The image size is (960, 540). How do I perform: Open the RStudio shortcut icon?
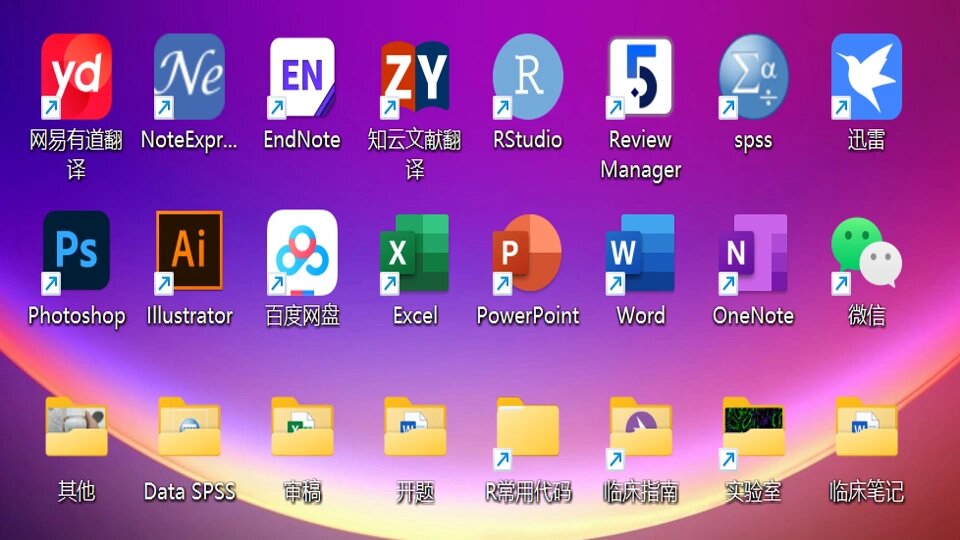pyautogui.click(x=527, y=77)
